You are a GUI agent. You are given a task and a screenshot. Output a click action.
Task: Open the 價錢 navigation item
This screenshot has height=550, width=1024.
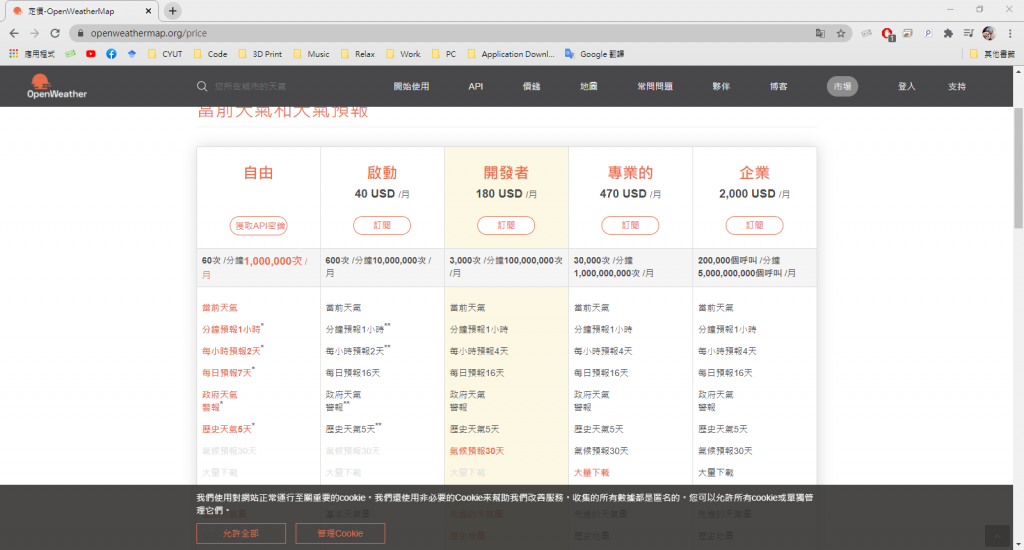point(532,86)
